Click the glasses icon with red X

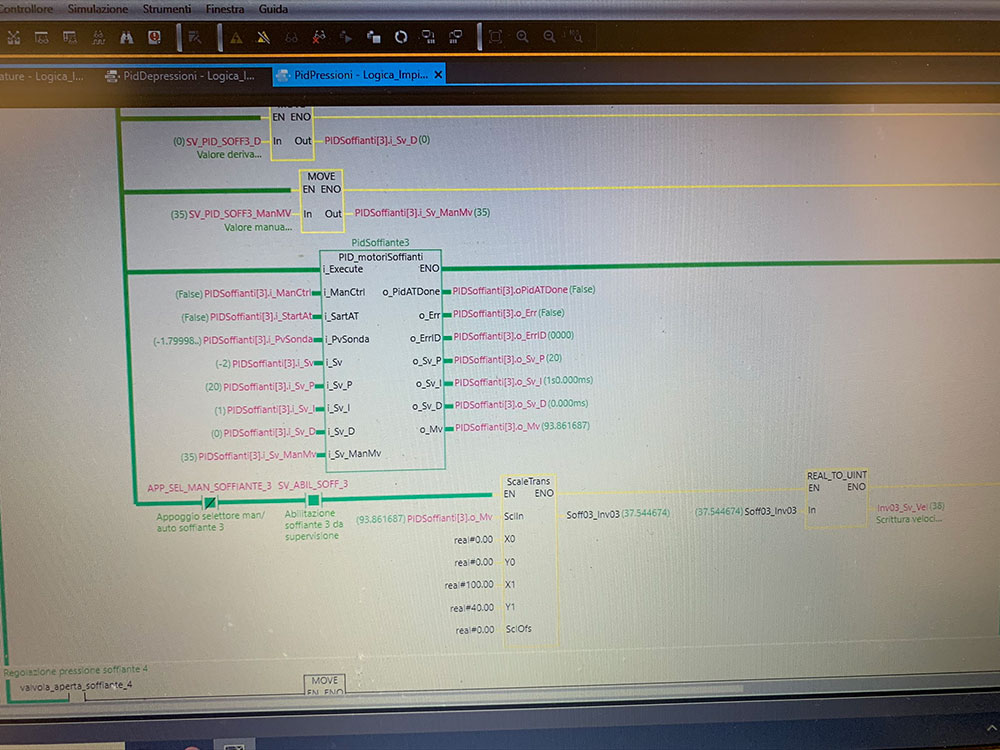tap(319, 38)
